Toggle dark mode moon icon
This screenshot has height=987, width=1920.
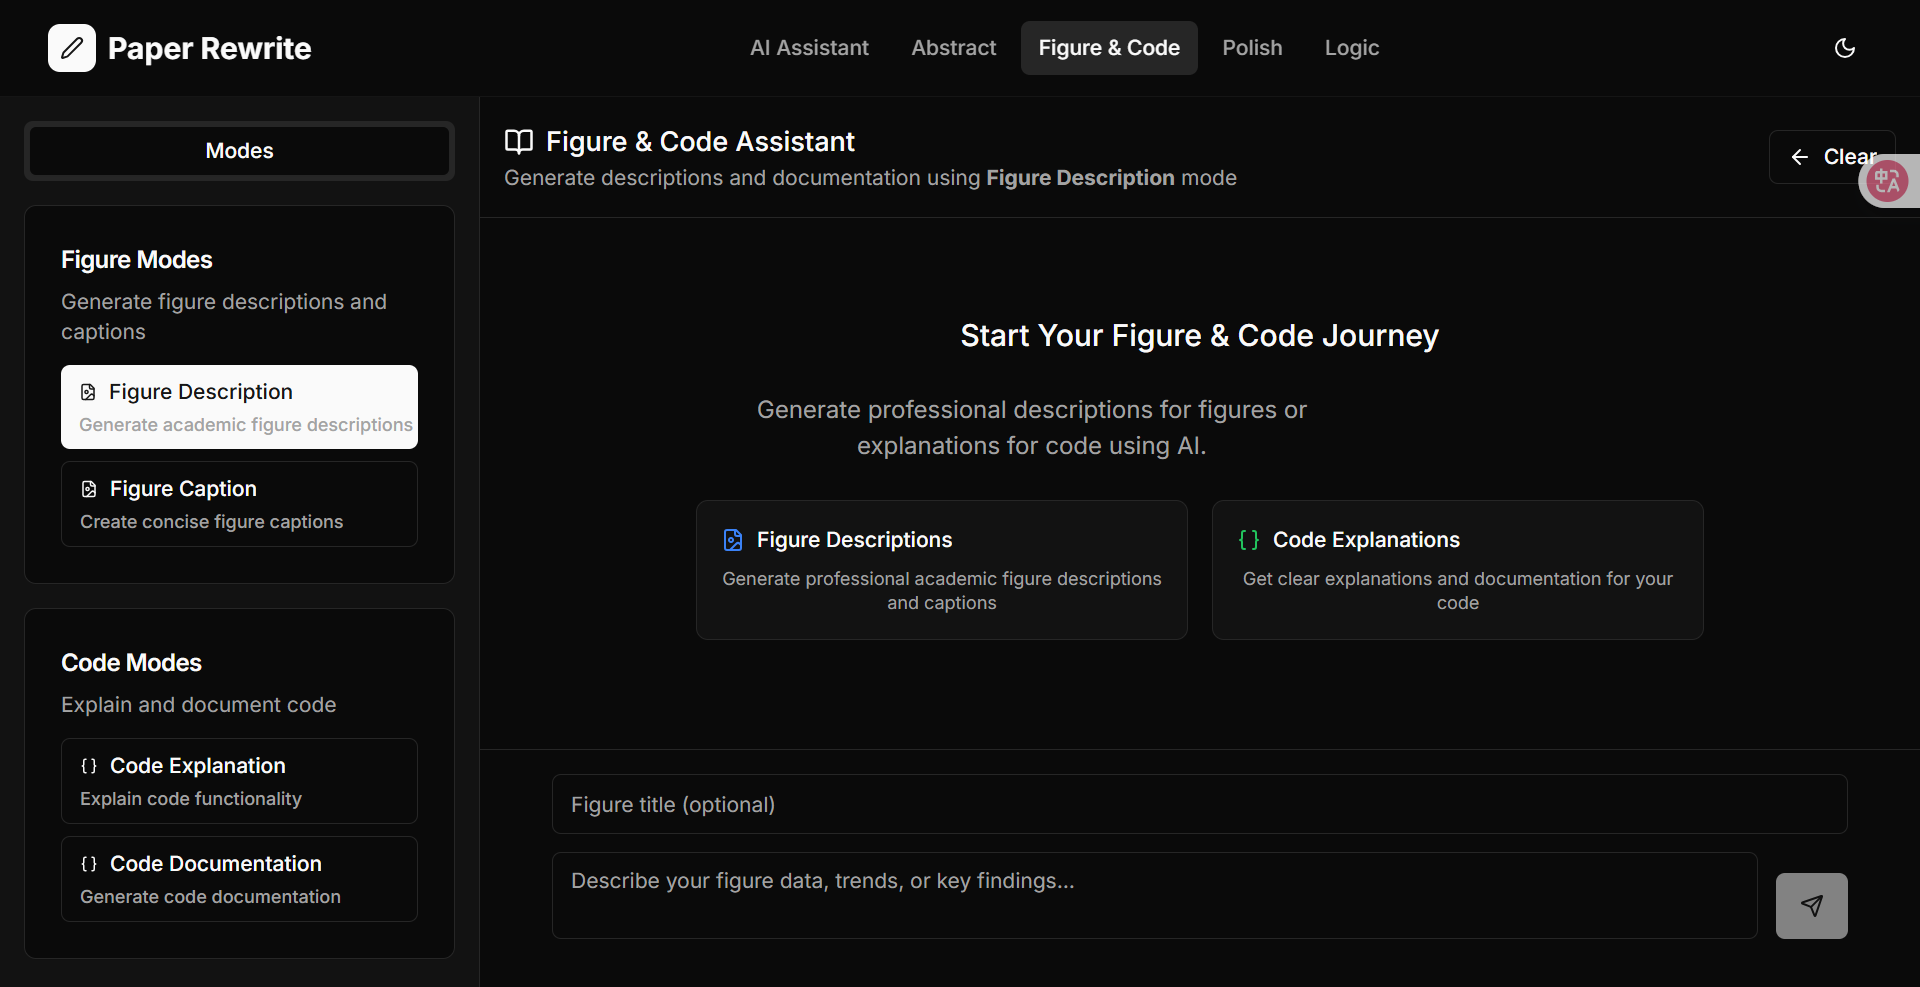[x=1845, y=48]
